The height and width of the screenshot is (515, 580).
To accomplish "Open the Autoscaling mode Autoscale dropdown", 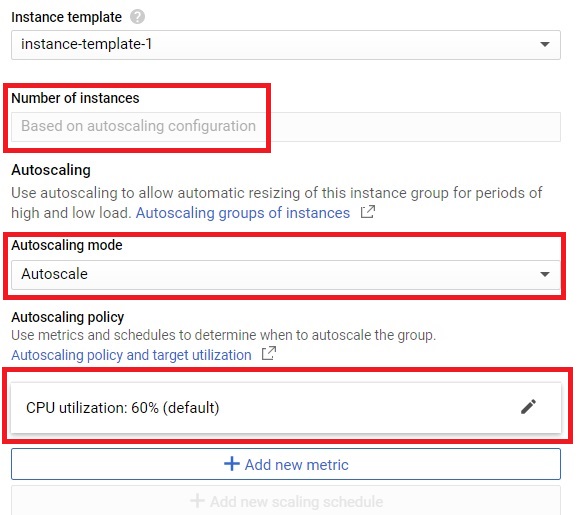I will tap(286, 275).
